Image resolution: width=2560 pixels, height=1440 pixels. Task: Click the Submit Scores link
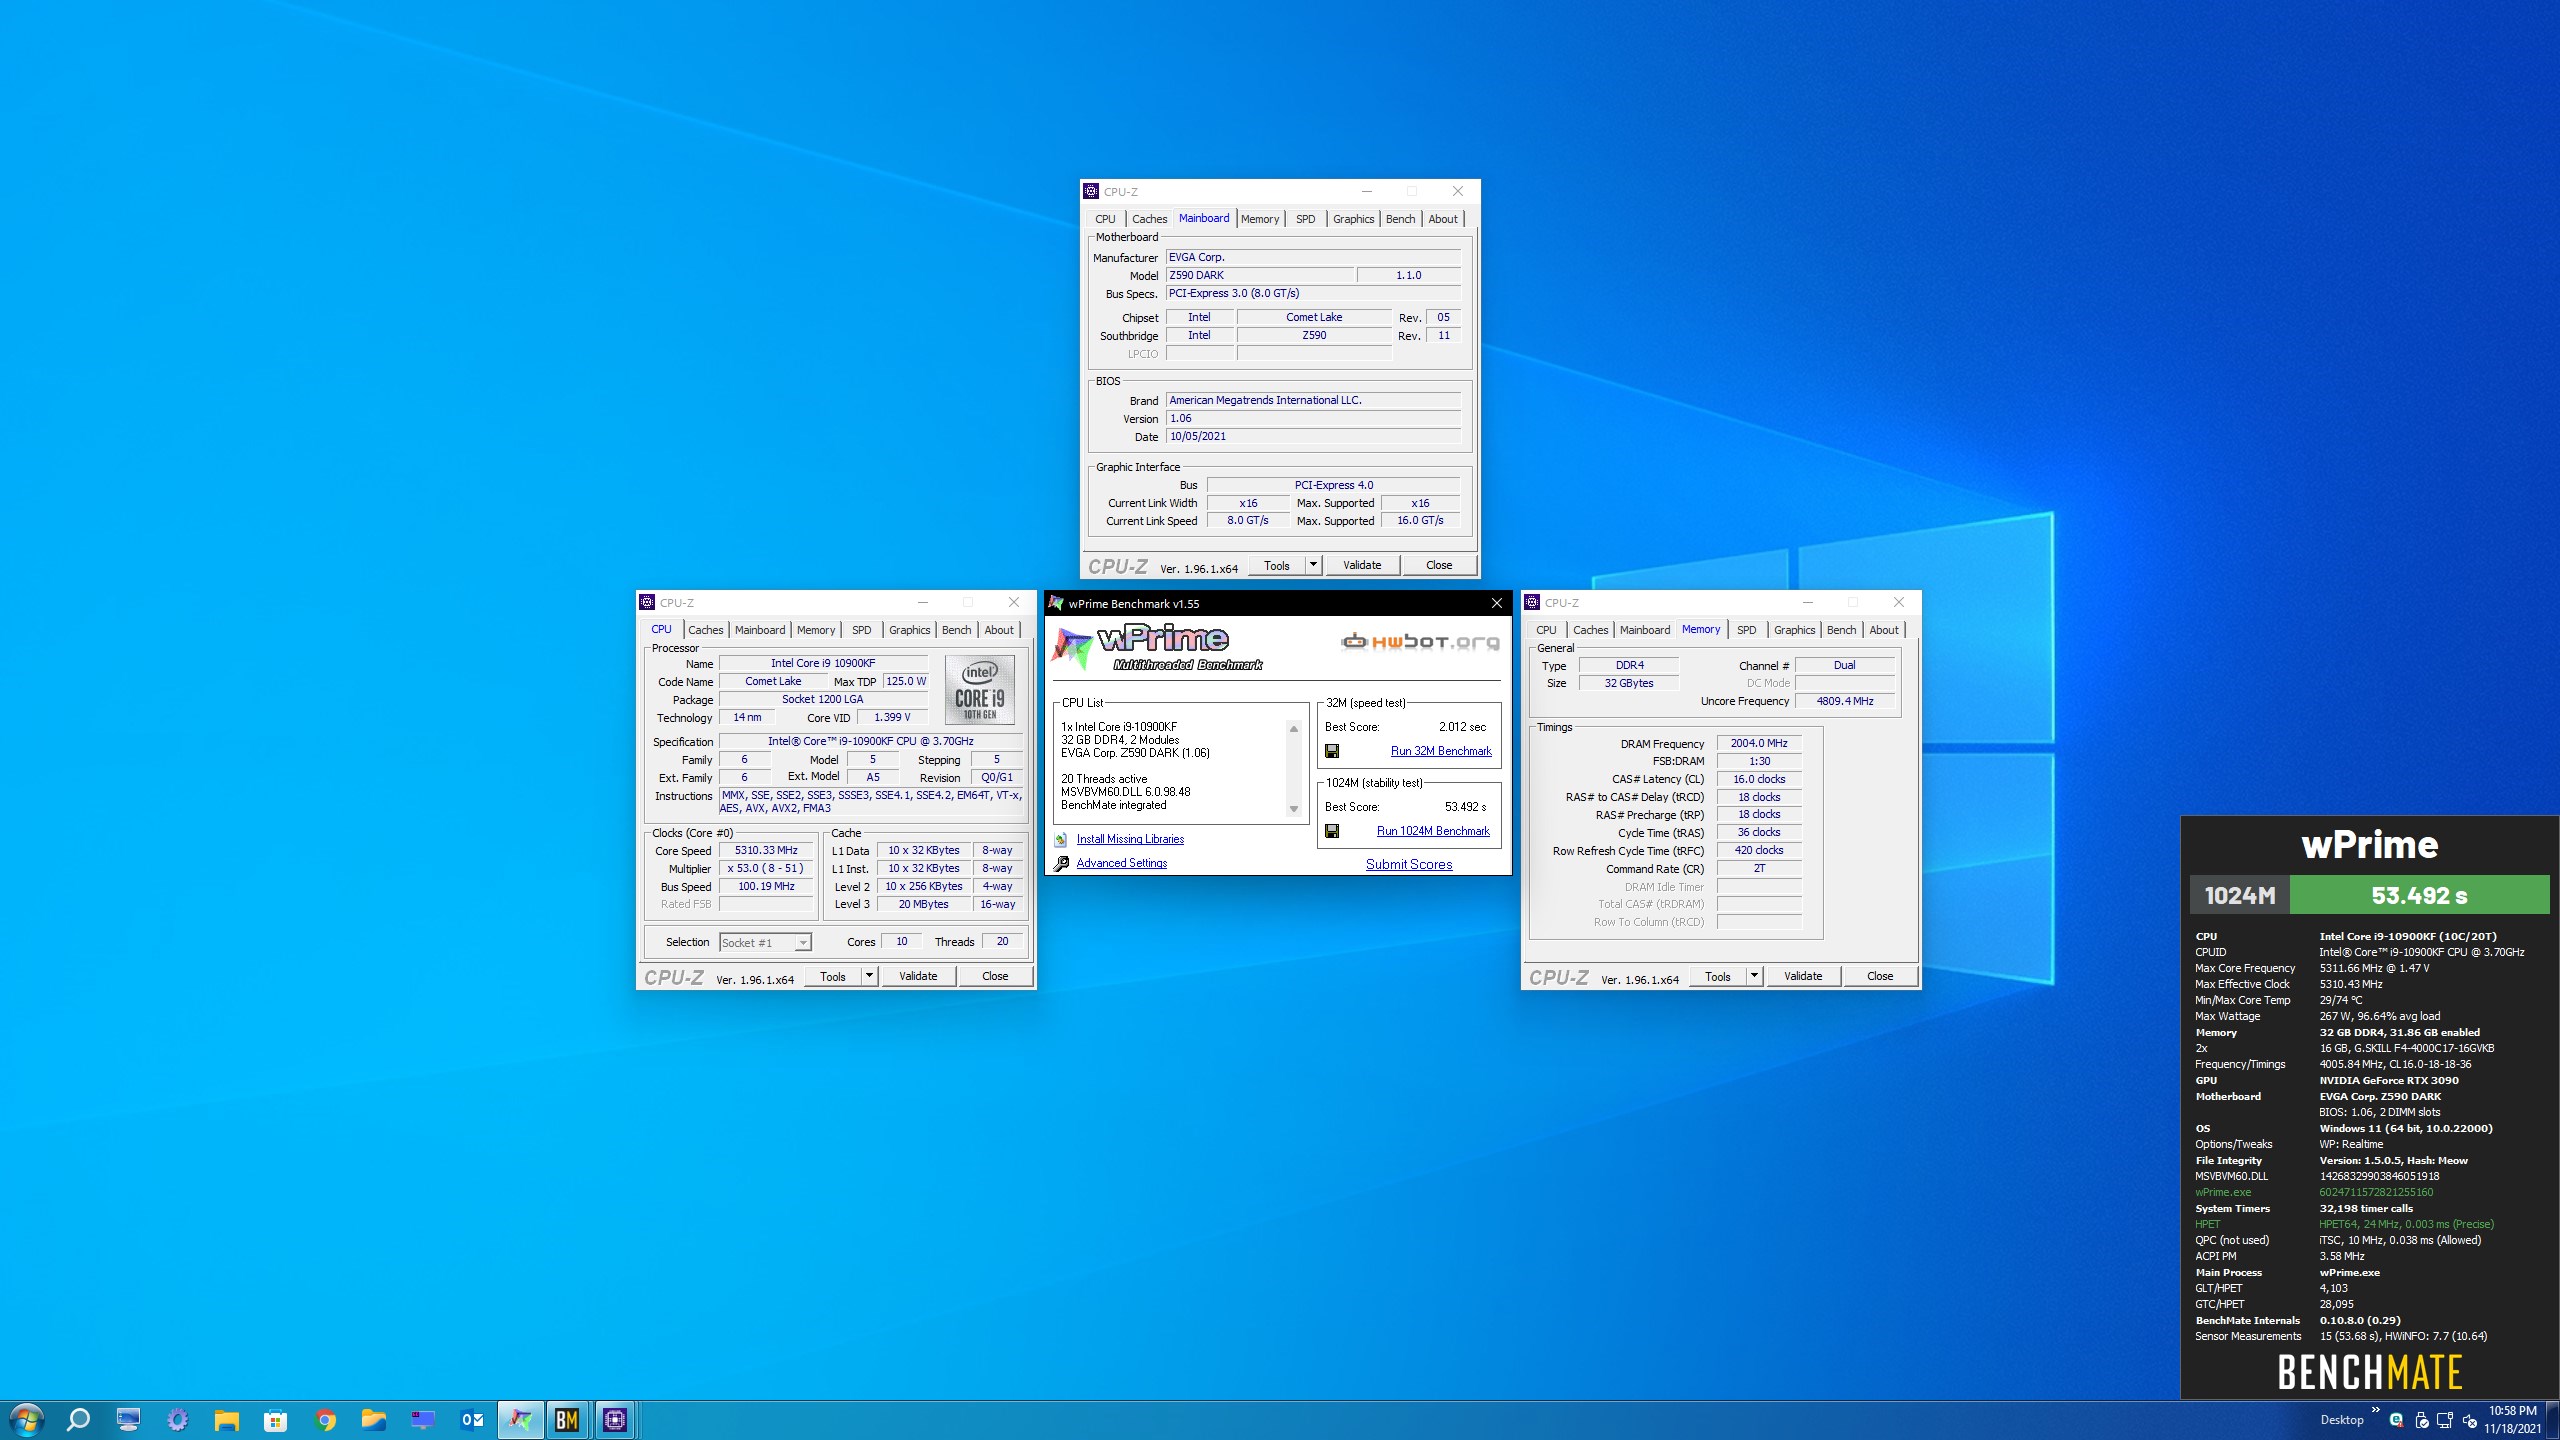click(1408, 864)
